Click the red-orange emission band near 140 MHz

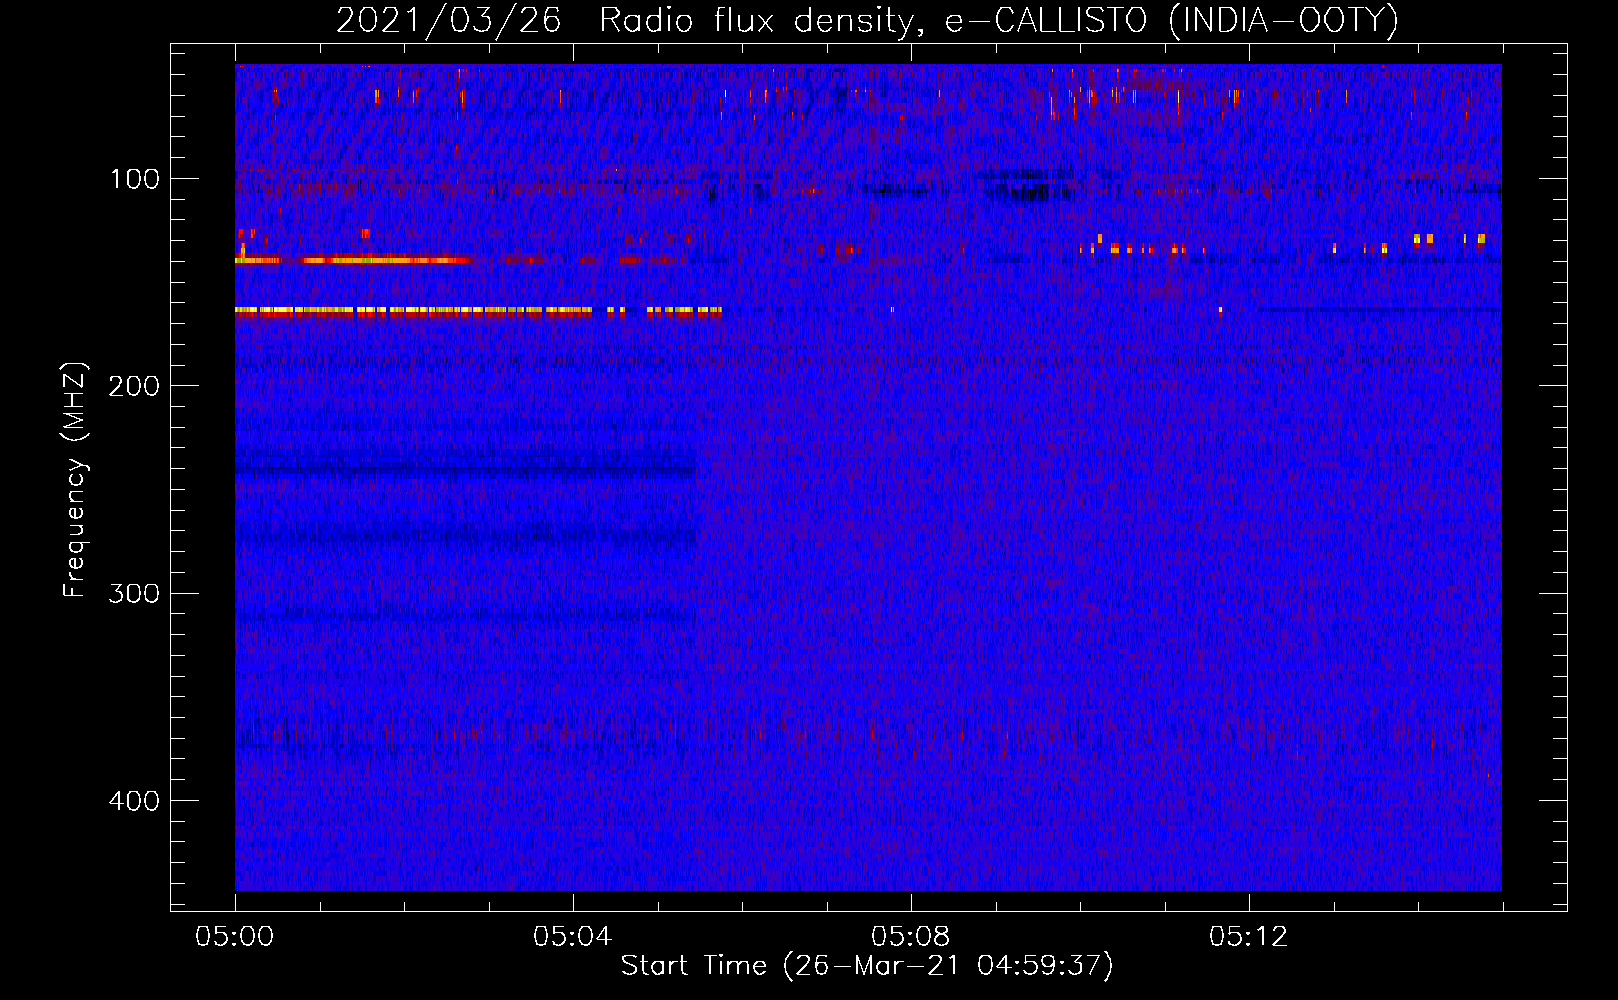pyautogui.click(x=355, y=260)
